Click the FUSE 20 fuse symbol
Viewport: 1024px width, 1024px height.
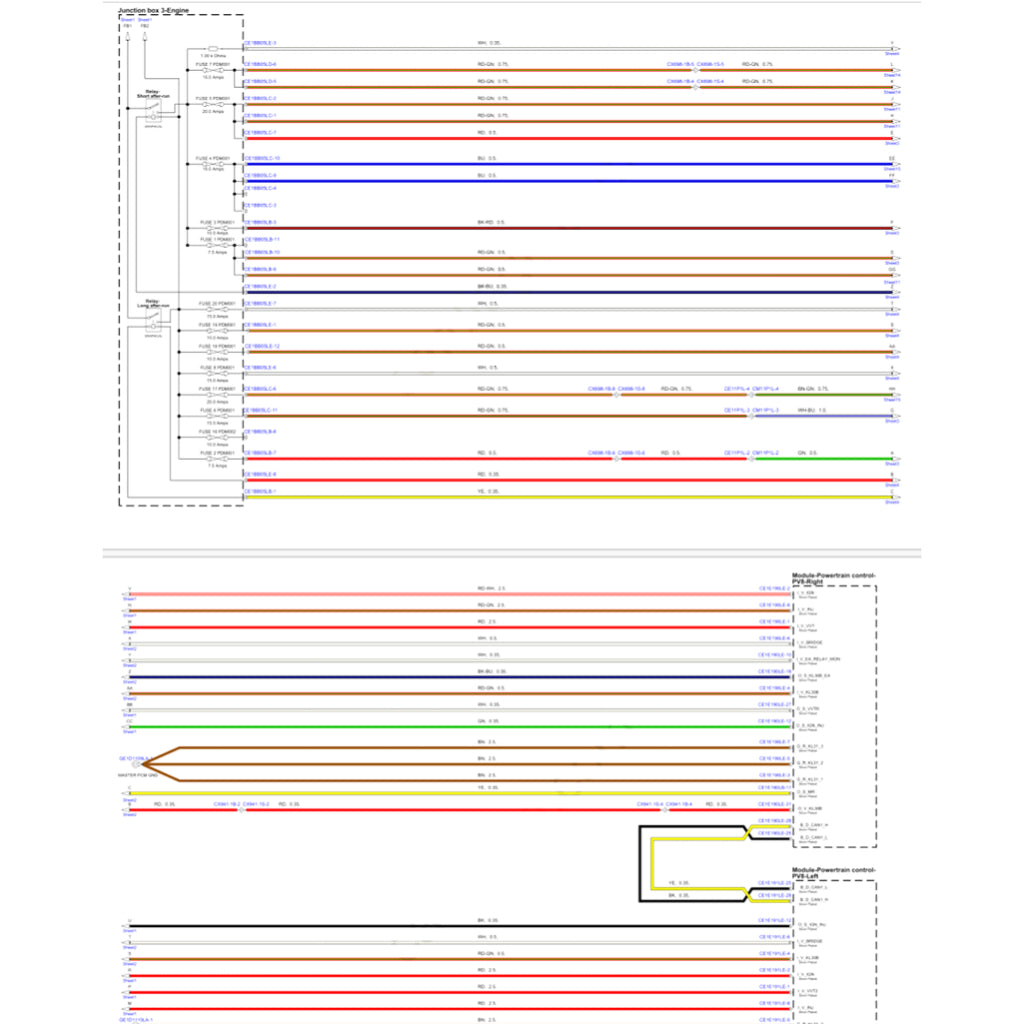216,309
